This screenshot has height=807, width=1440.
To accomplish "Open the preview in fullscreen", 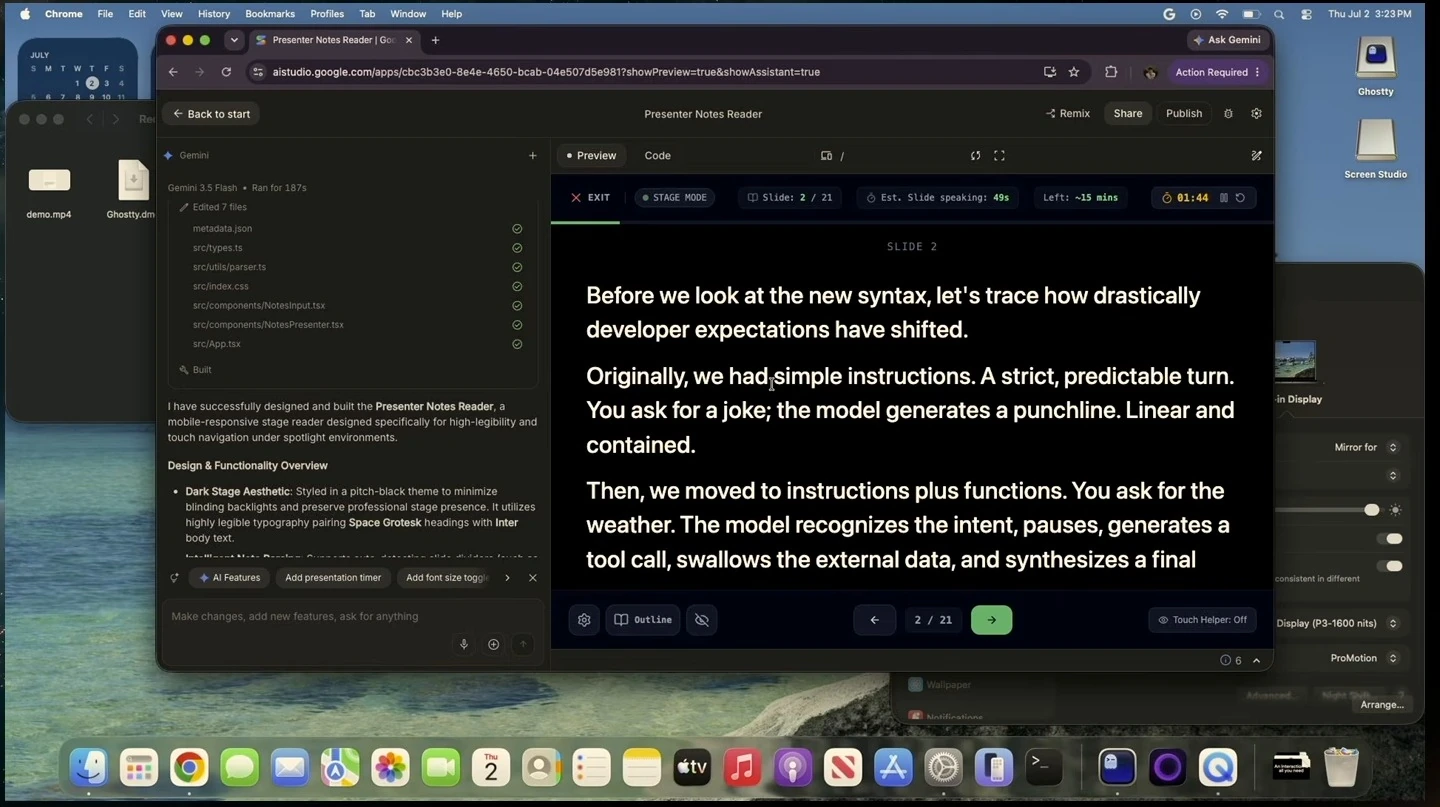I will [999, 156].
